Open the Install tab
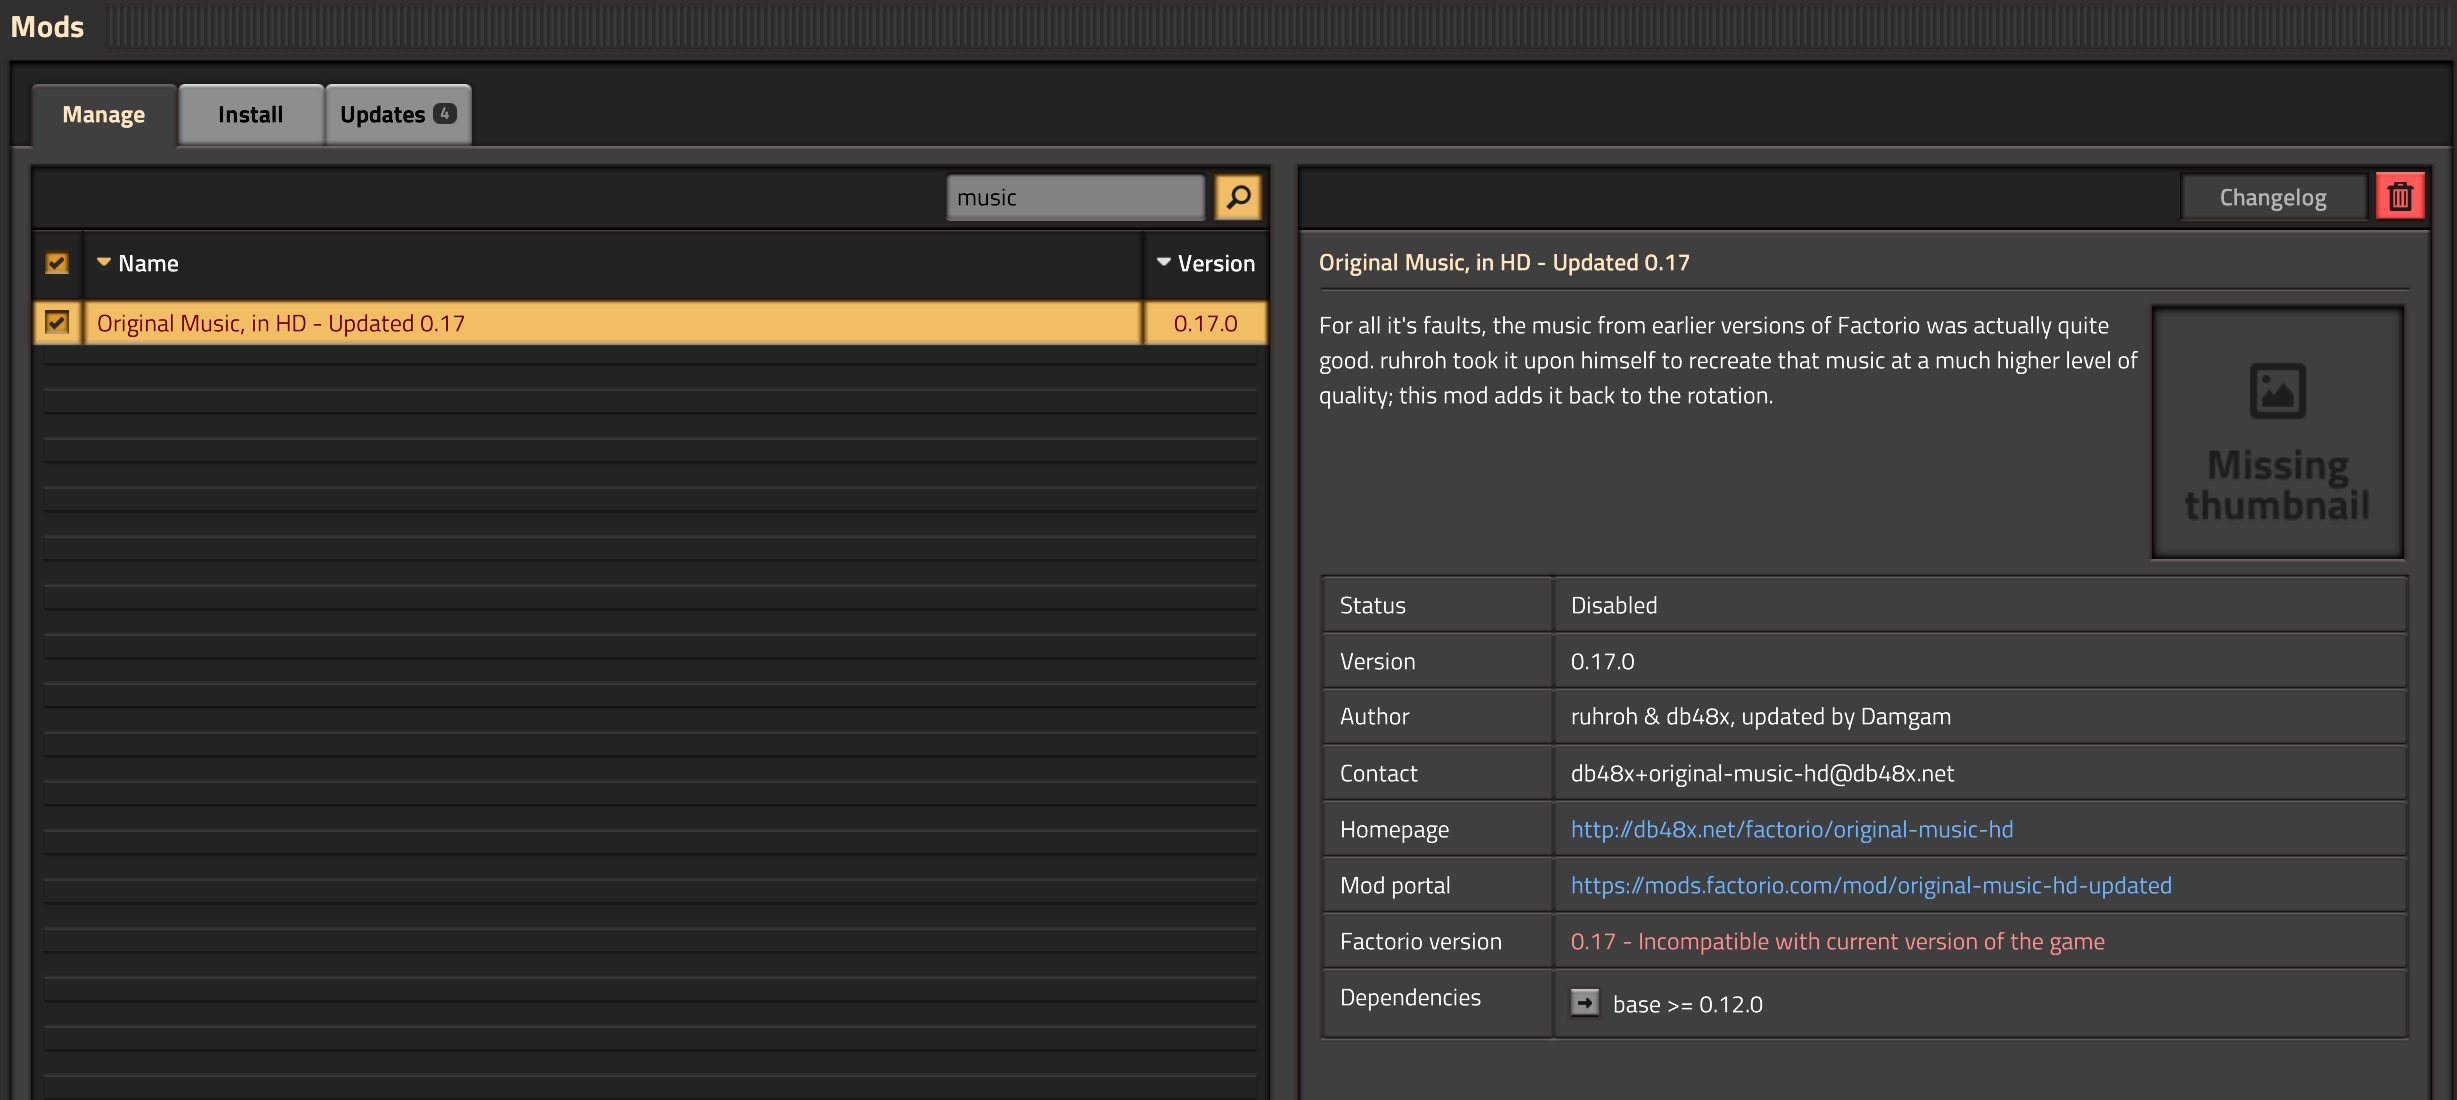 click(x=251, y=115)
